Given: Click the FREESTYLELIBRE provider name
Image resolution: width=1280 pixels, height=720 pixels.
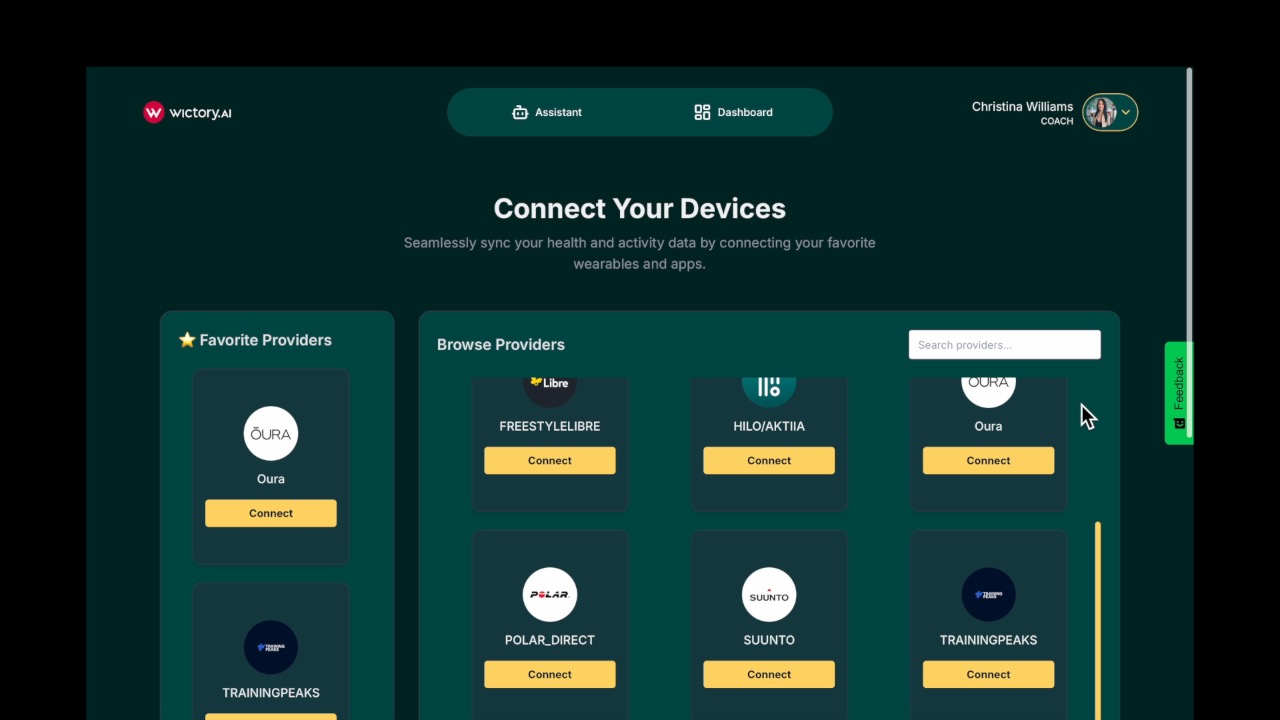Looking at the screenshot, I should (550, 426).
